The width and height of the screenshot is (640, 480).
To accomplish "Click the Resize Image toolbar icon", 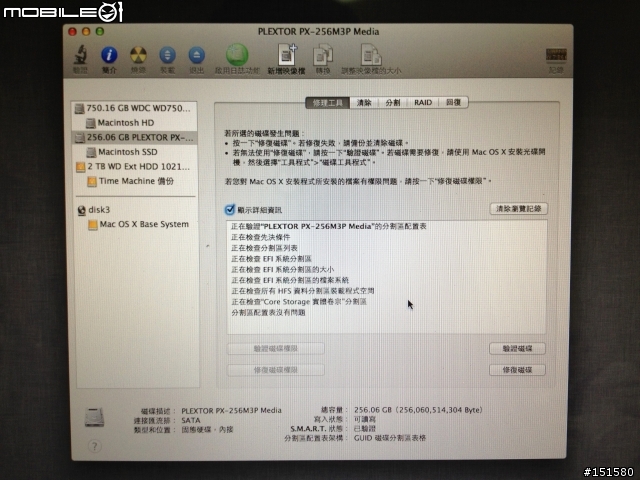I will (371, 55).
